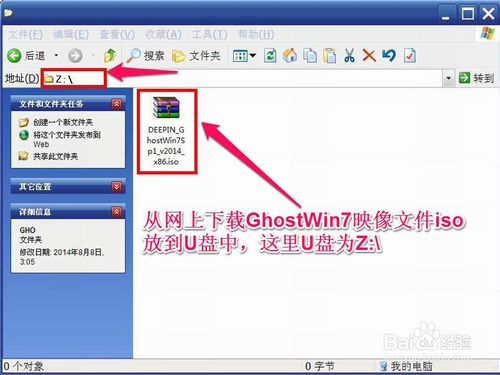Click the Back (后退) arrow button

(x=26, y=55)
